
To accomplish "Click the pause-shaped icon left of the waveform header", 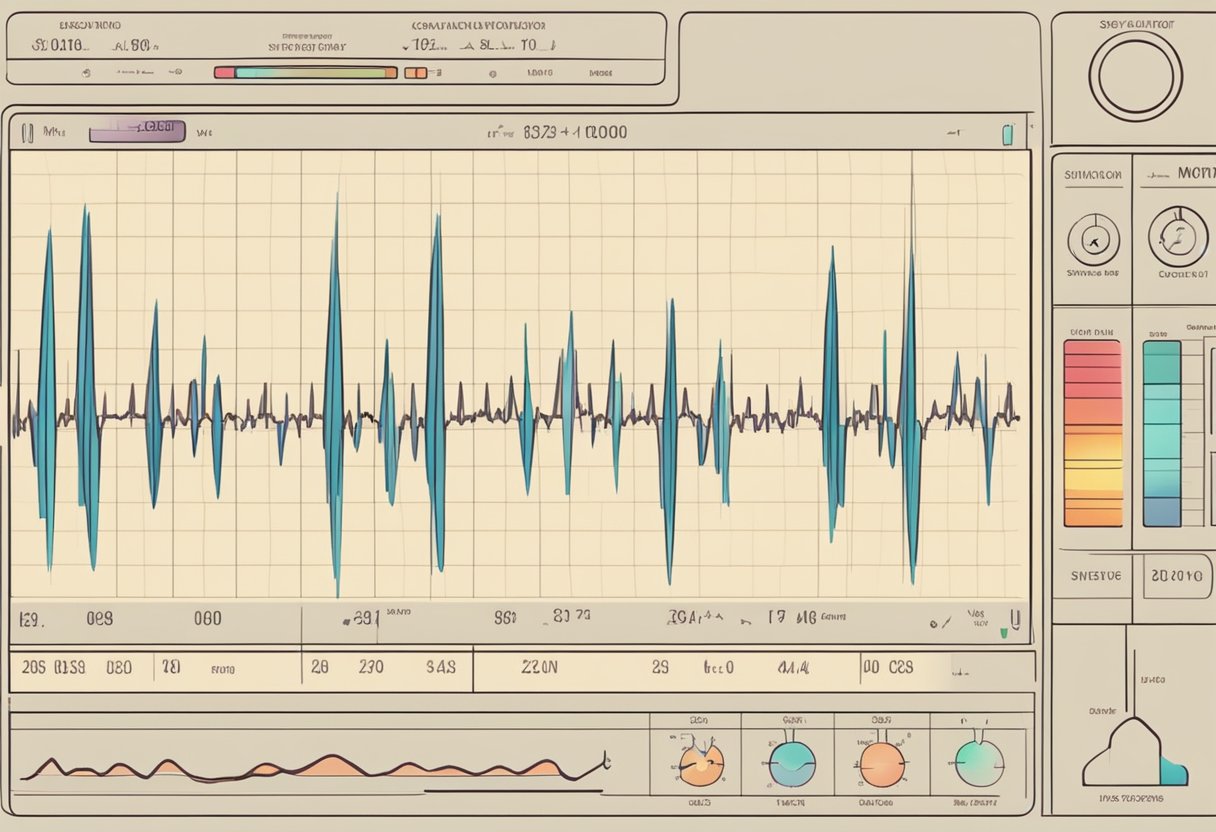I will [27, 132].
